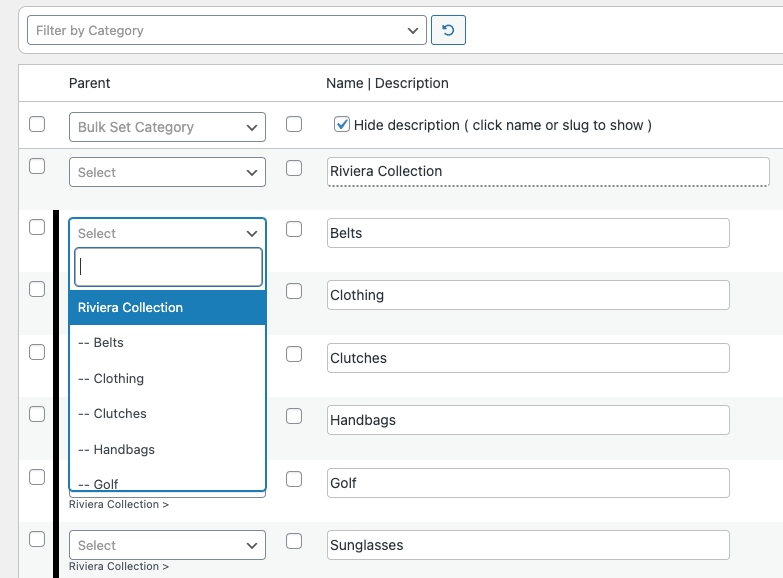The image size is (783, 578).
Task: Click the reset filter refresh icon
Action: pos(448,30)
